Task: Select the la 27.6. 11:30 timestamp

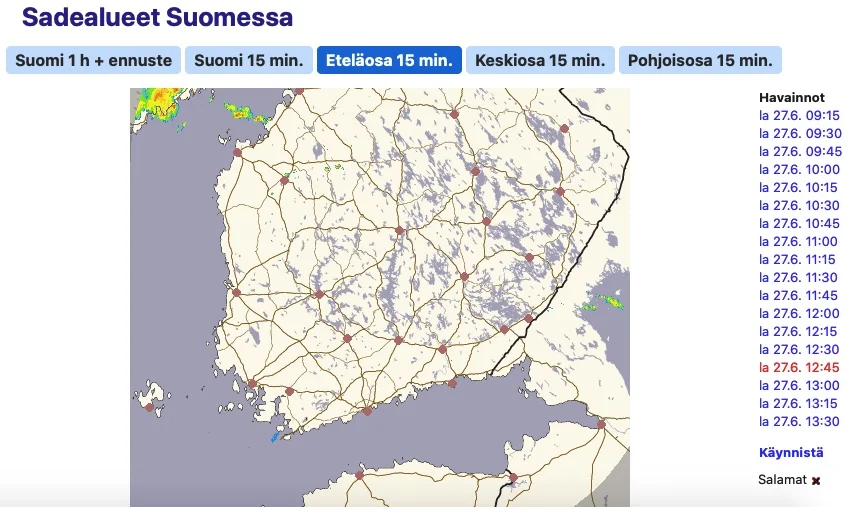Action: [799, 278]
